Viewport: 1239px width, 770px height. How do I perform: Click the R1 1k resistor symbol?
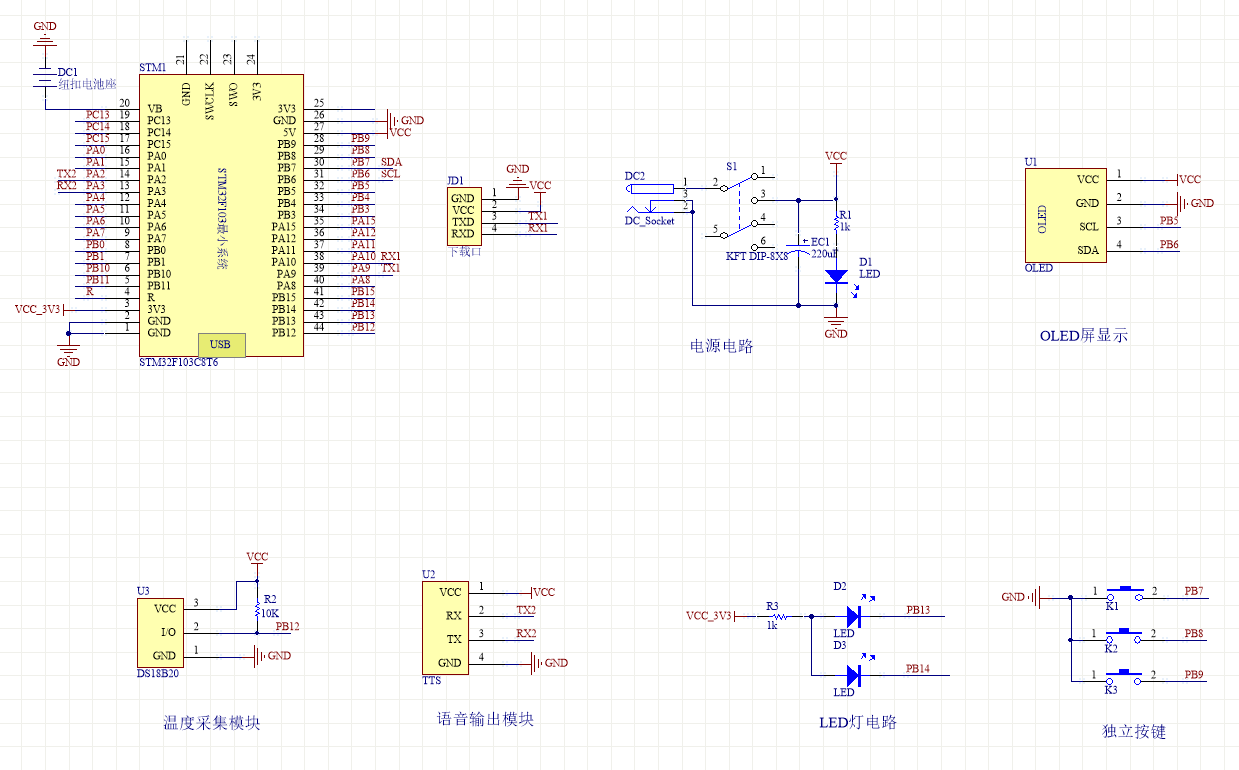(836, 220)
